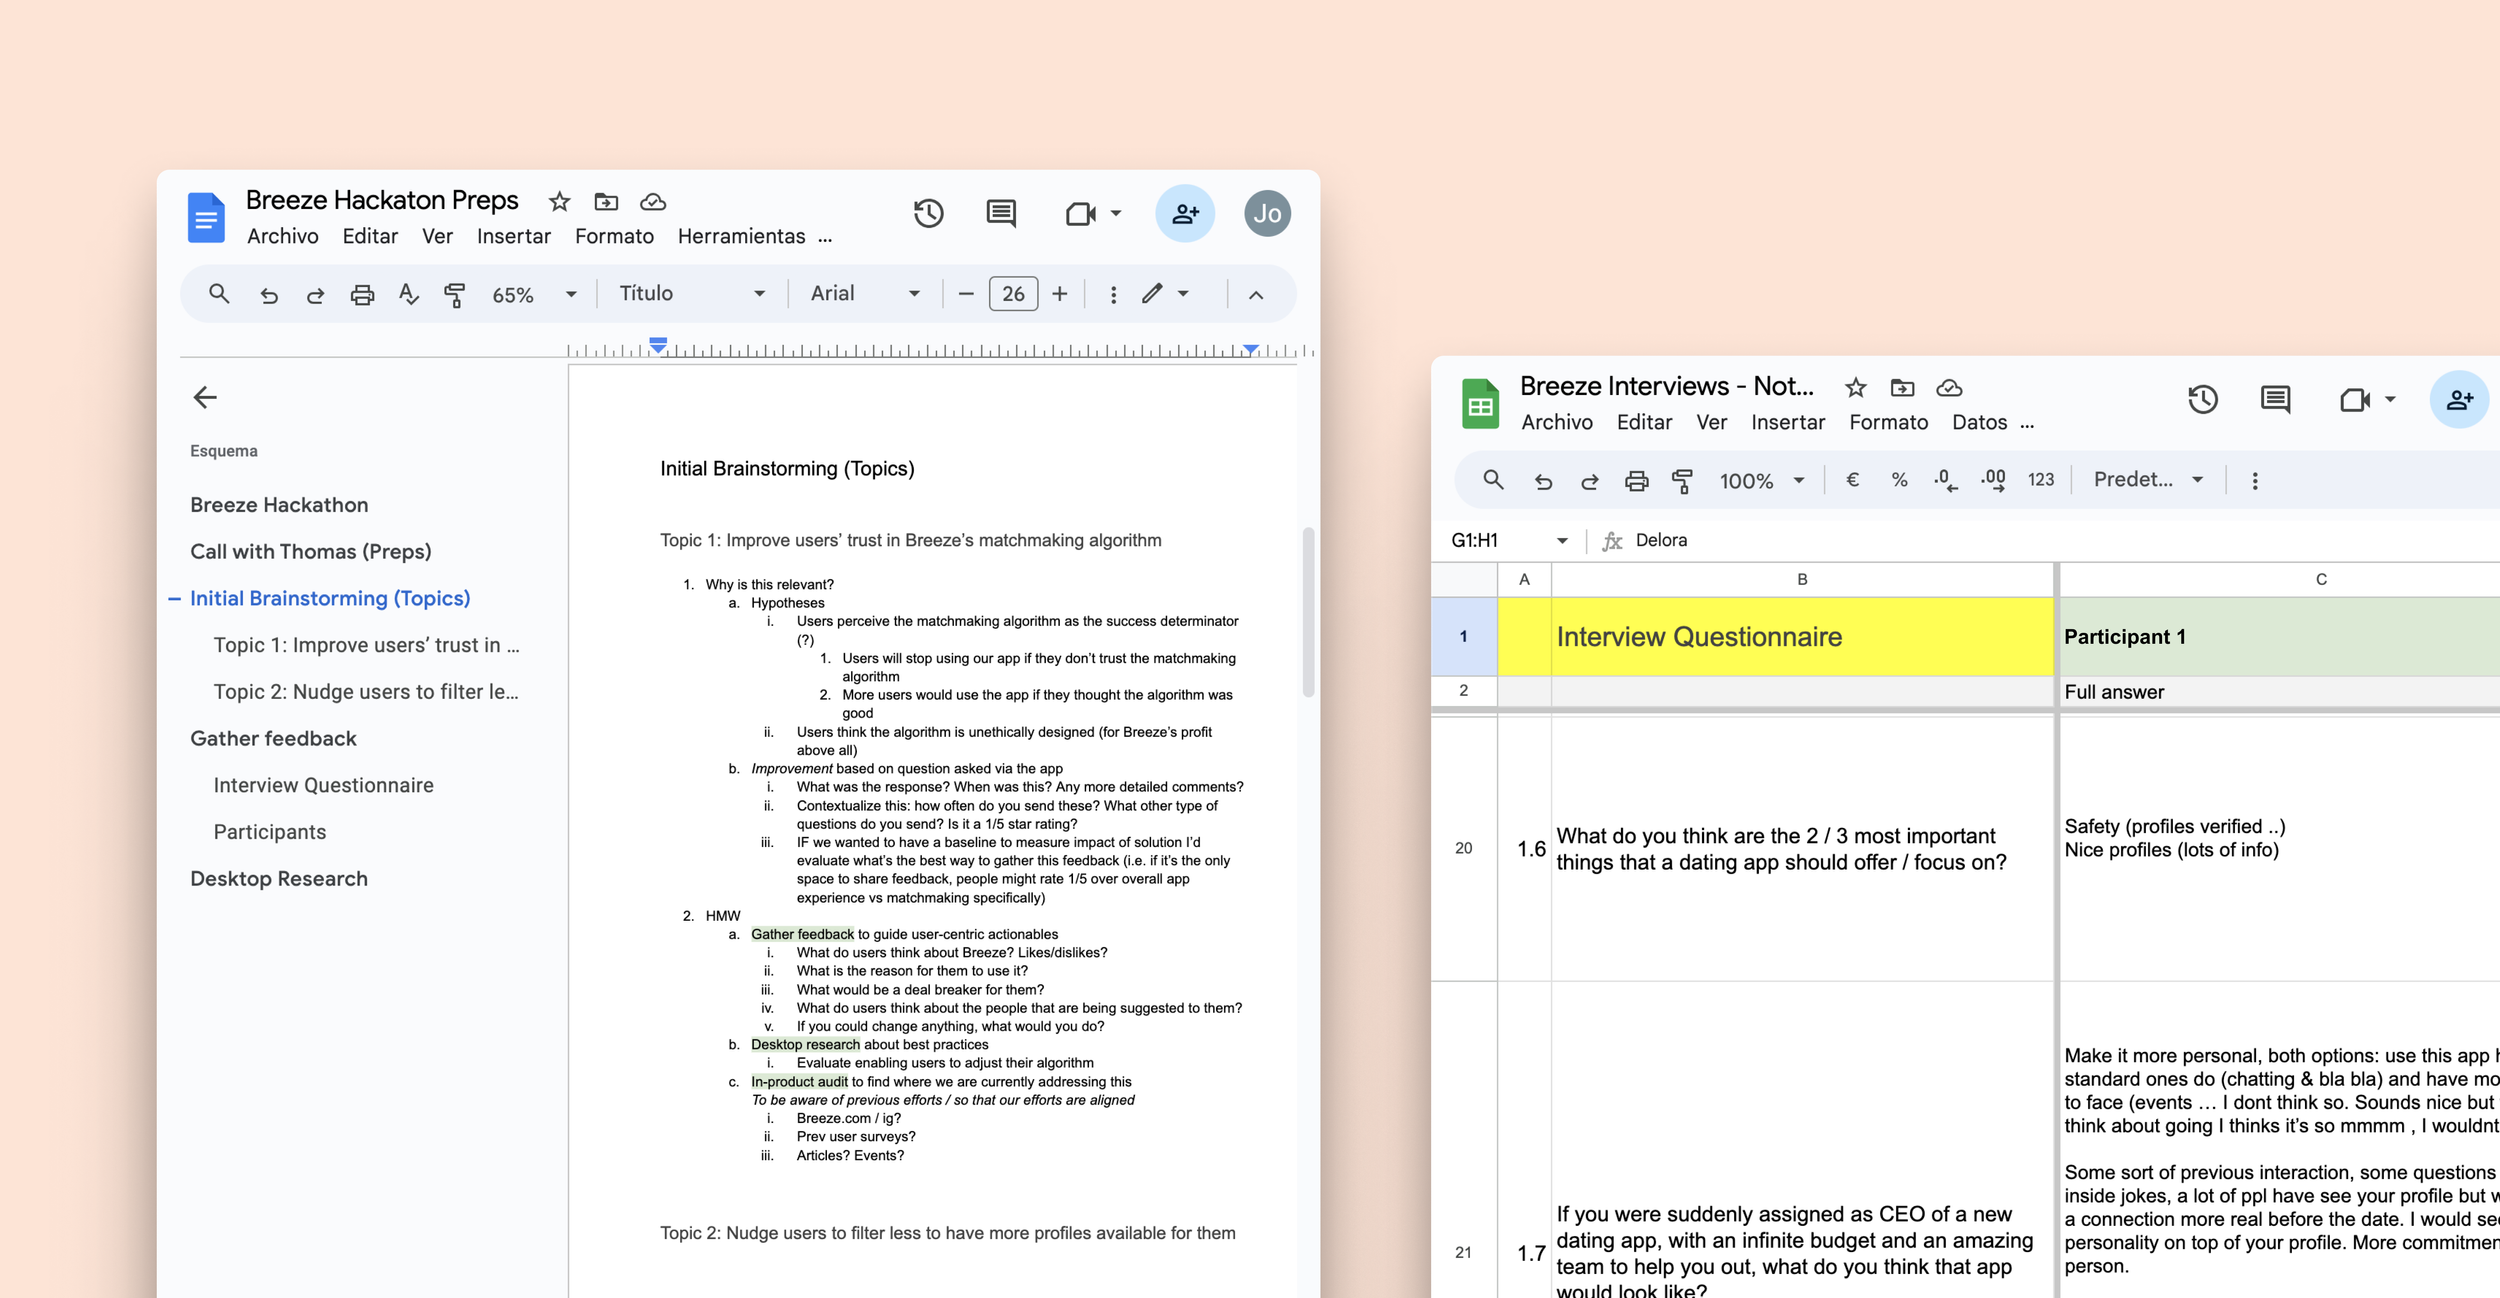The width and height of the screenshot is (2500, 1298).
Task: Click the spellcheck icon in Docs toolbar
Action: pyautogui.click(x=408, y=294)
